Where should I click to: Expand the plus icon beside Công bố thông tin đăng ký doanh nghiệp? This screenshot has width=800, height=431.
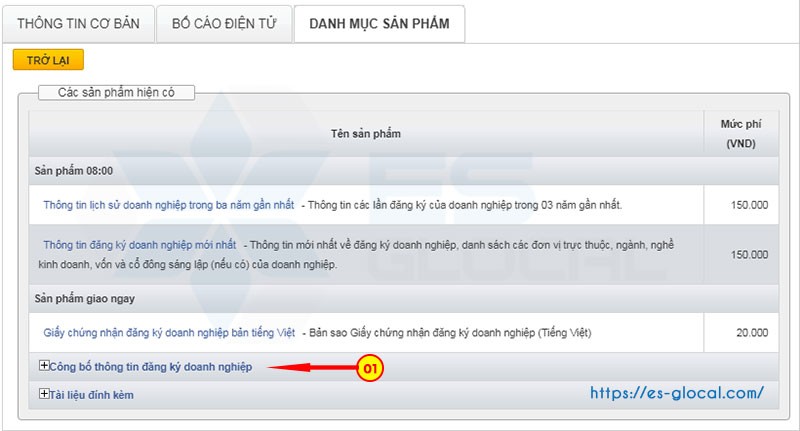click(x=44, y=365)
